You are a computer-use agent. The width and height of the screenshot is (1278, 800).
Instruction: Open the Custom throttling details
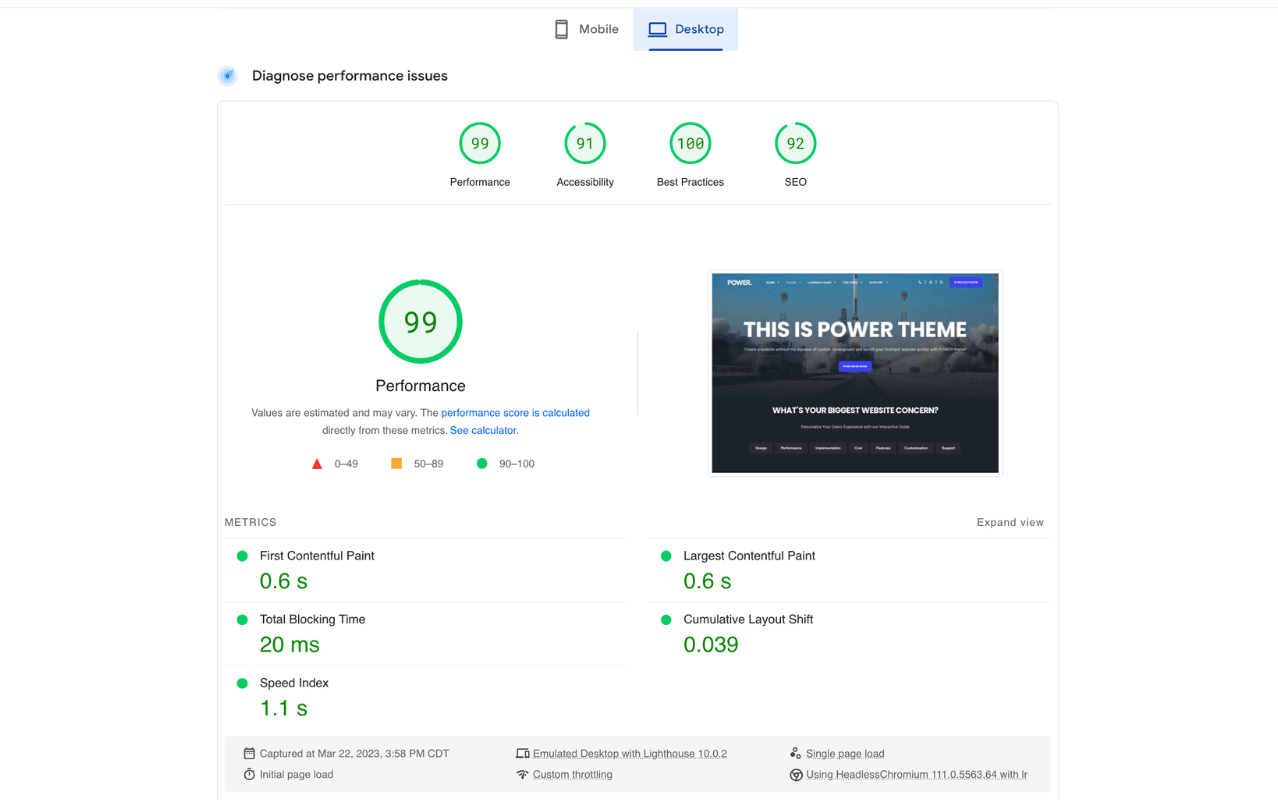[x=572, y=775]
